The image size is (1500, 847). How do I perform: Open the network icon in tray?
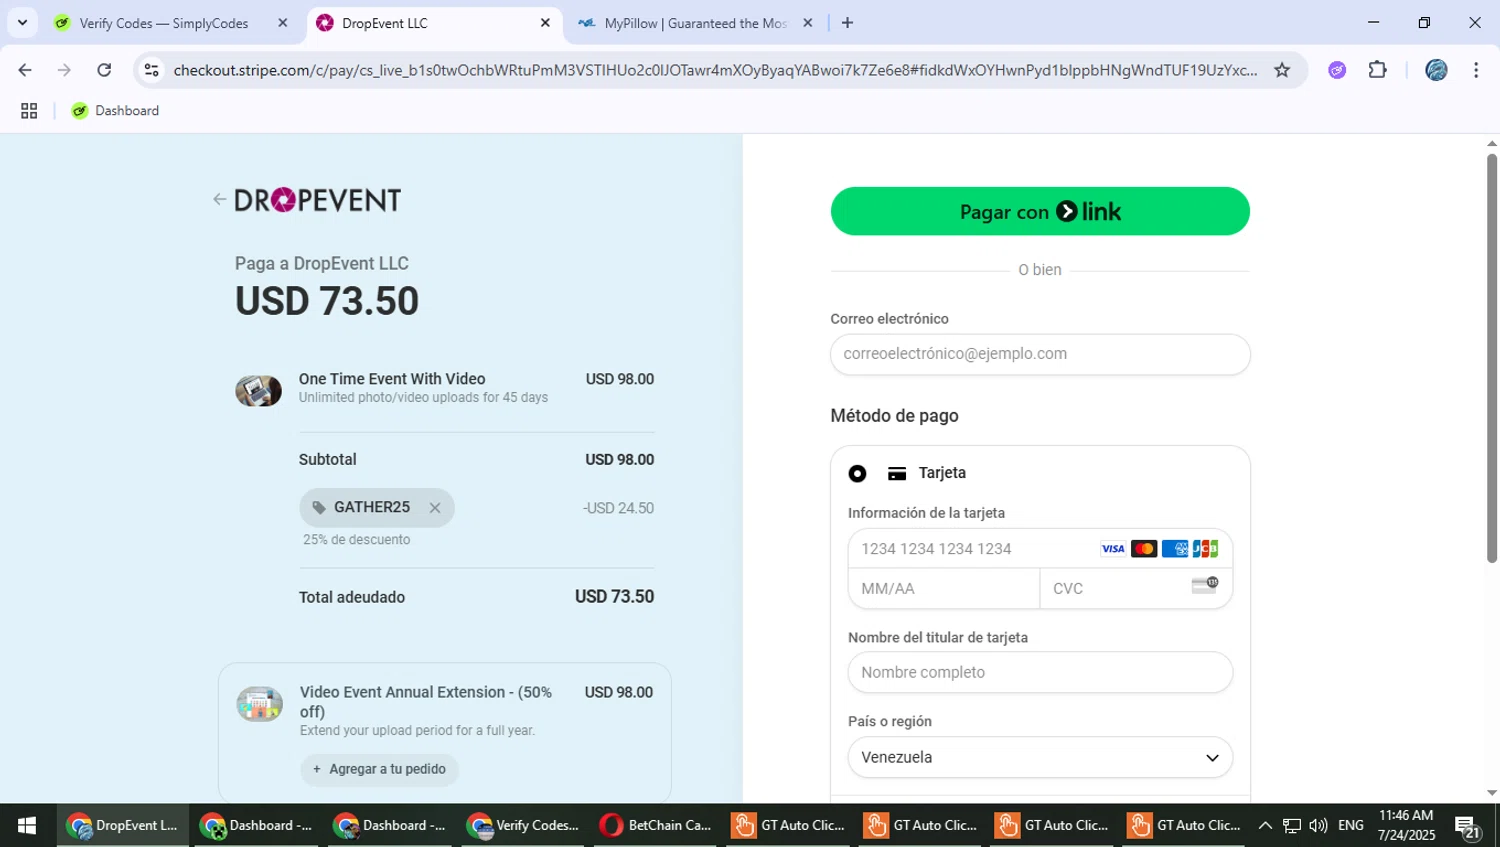tap(1292, 825)
